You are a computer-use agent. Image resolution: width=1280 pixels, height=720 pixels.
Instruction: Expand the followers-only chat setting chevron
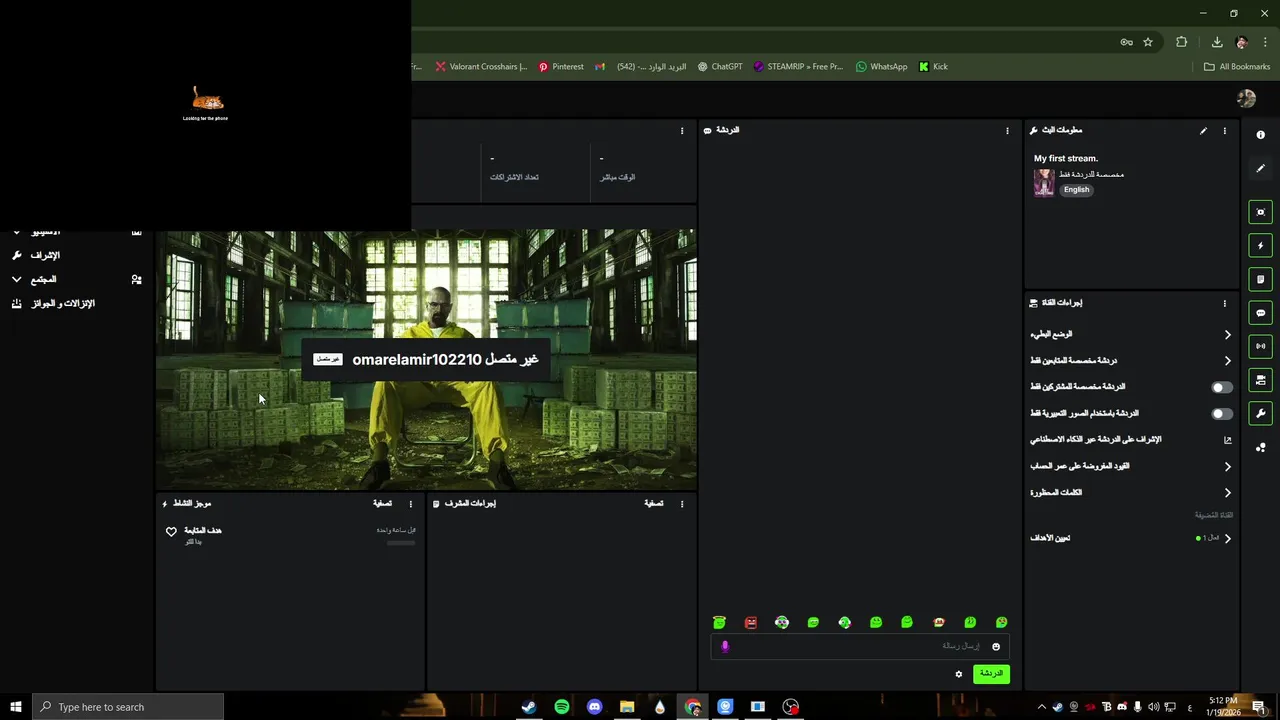1227,361
